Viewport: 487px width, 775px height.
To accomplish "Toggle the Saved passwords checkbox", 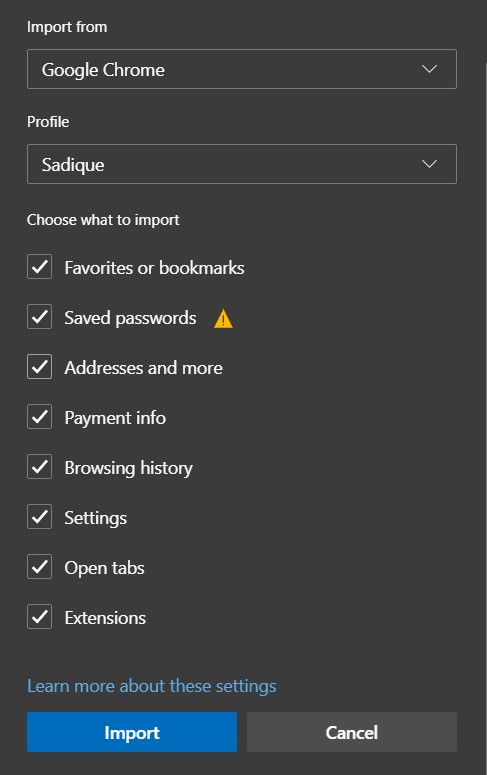I will tap(40, 317).
